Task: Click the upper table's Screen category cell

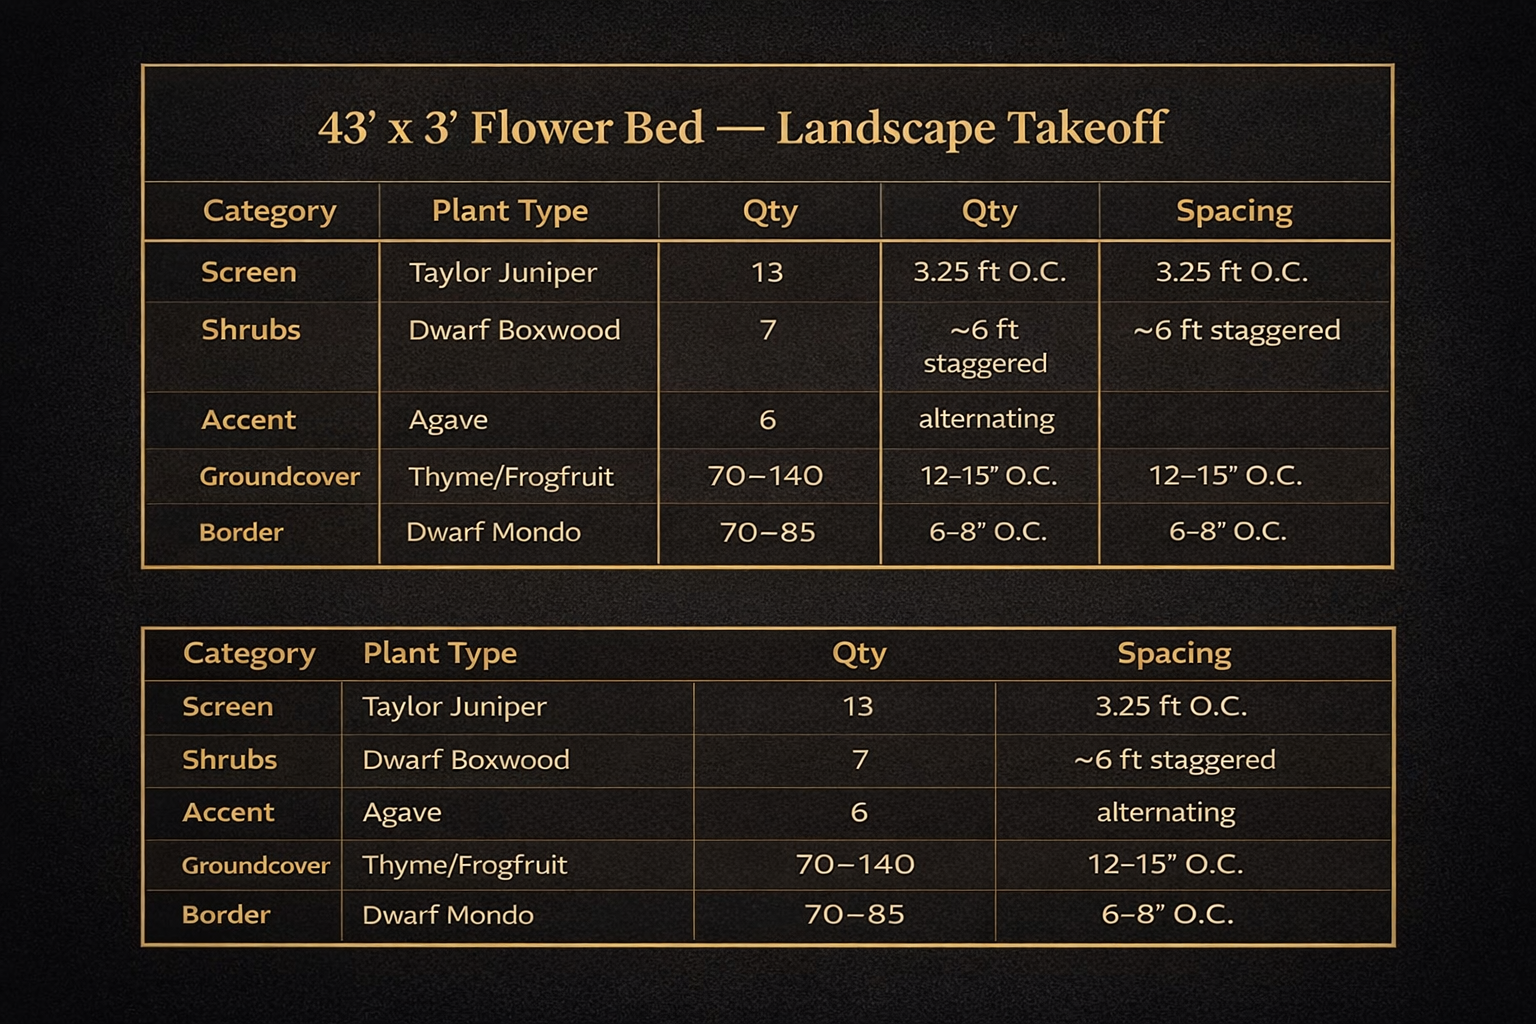Action: 248,272
